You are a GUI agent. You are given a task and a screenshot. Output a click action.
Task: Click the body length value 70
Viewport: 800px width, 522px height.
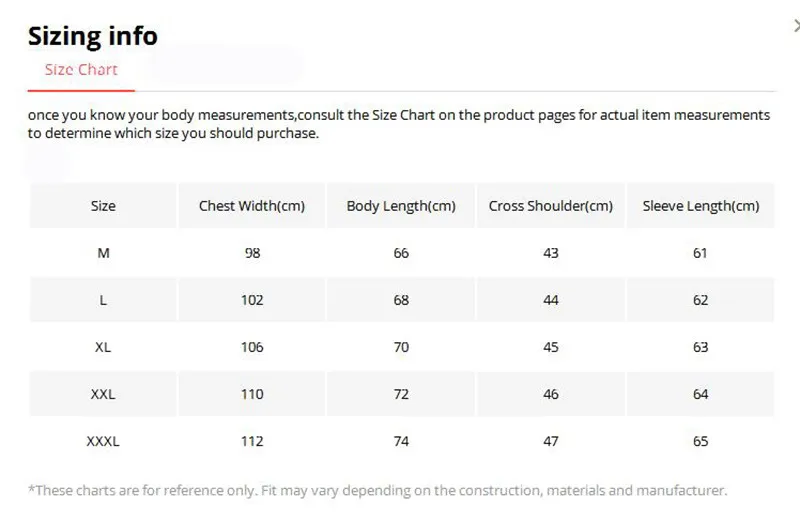point(401,347)
